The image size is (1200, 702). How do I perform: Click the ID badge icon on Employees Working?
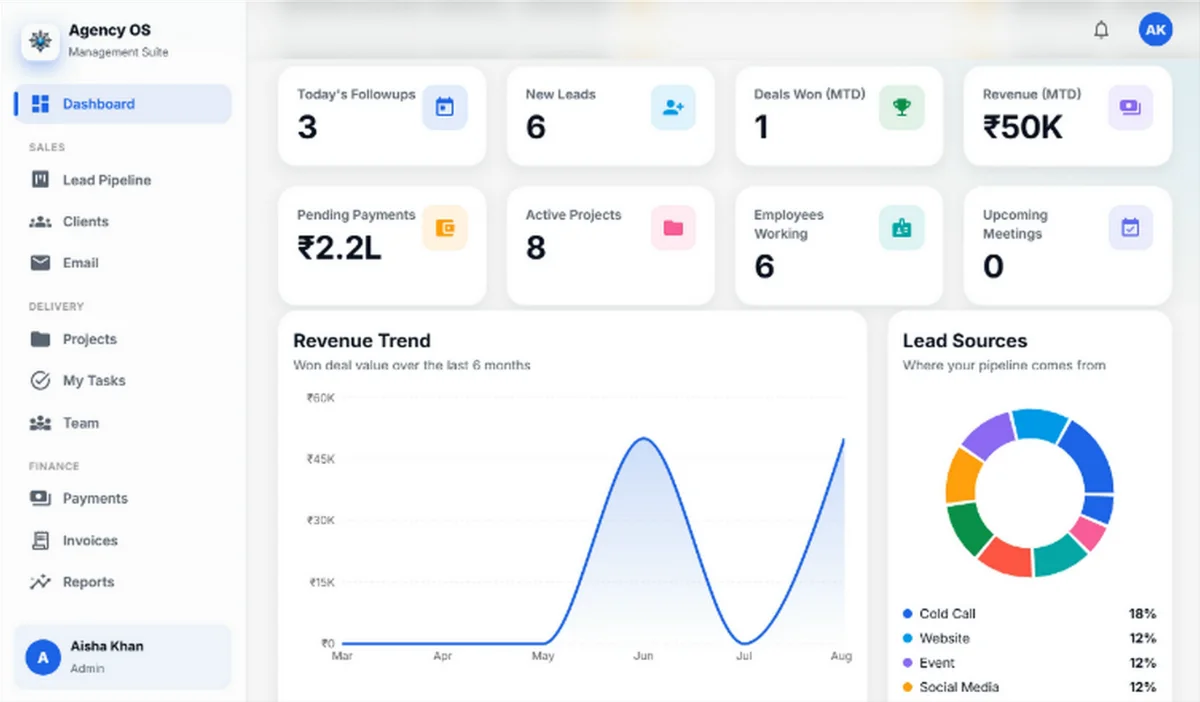(x=902, y=228)
